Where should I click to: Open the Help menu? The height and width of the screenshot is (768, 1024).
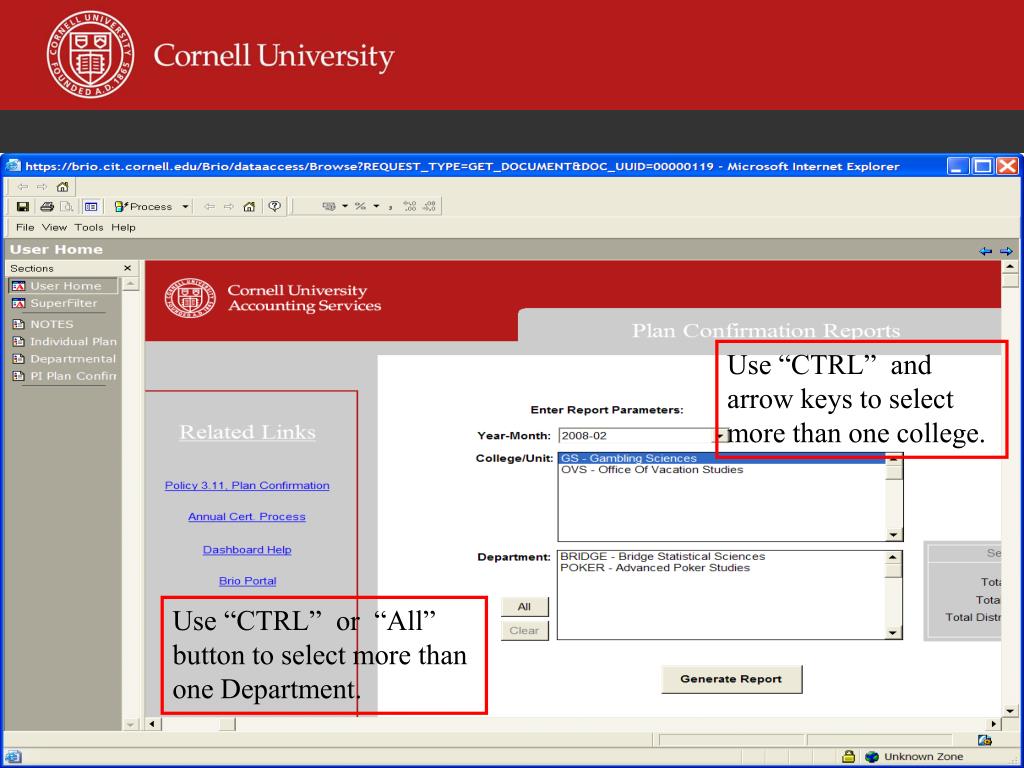[123, 227]
